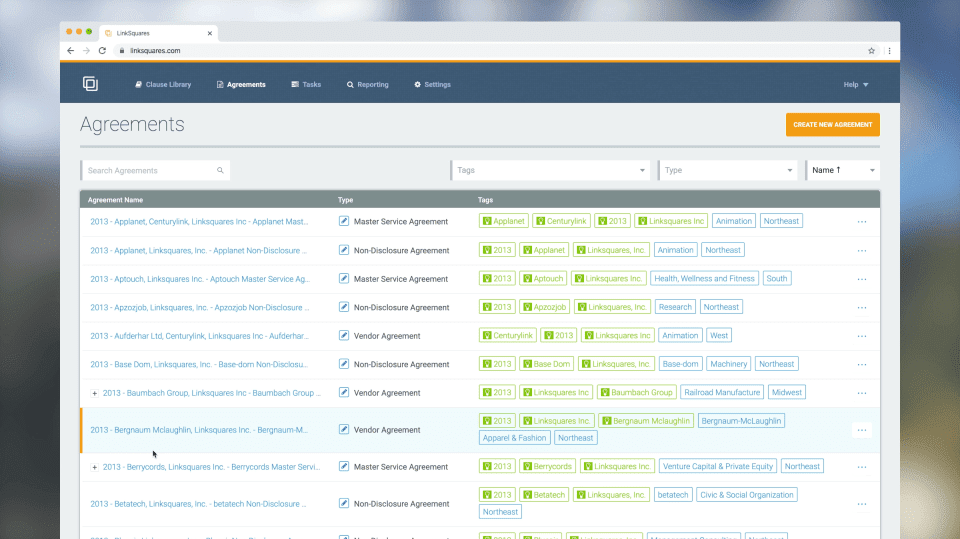Screen dimensions: 960x539
Task: Focus the Search Agreements field
Action: [x=155, y=170]
